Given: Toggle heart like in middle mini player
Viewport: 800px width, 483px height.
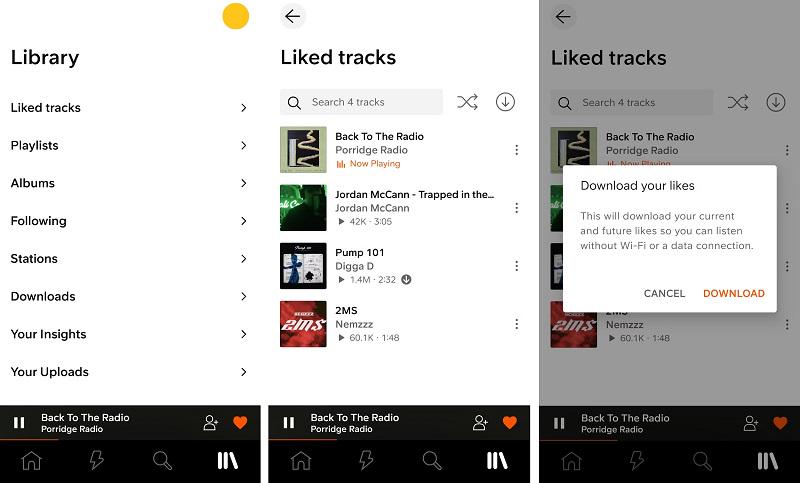Looking at the screenshot, I should coord(510,422).
